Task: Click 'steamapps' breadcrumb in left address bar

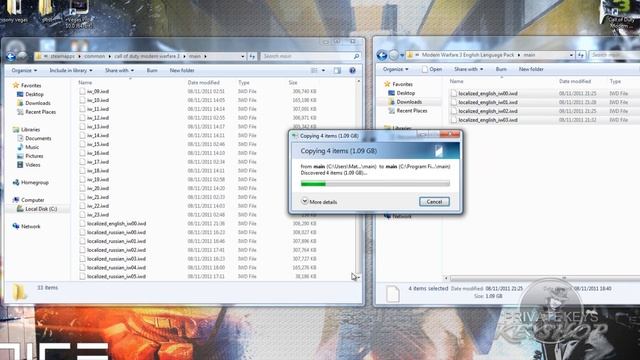Action: (62, 56)
